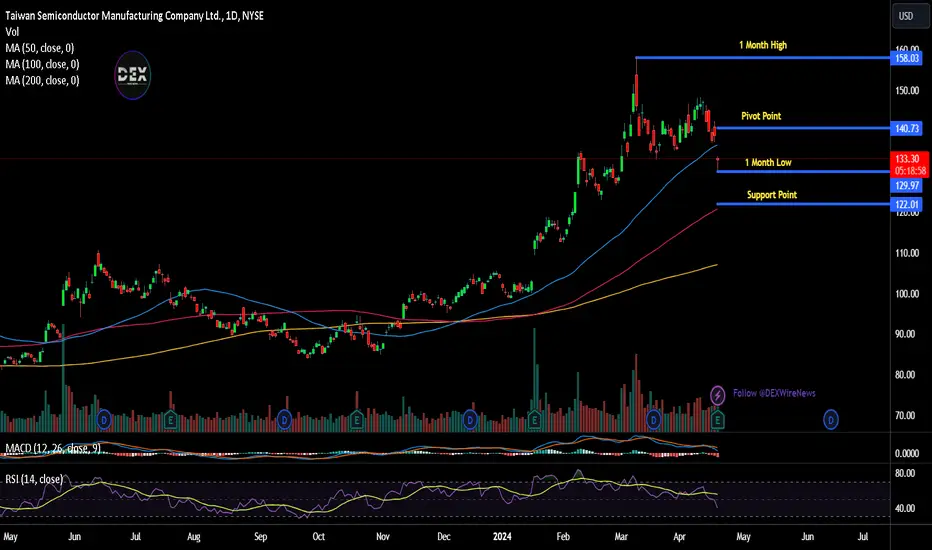Click the Aug label on time axis

pos(194,537)
